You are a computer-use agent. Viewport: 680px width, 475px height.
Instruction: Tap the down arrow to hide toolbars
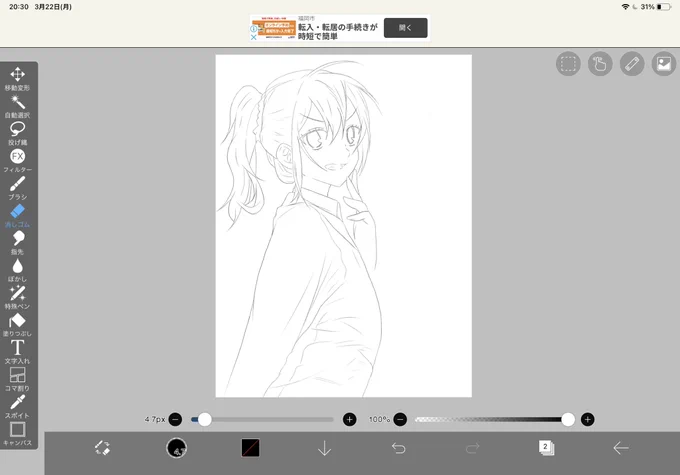[x=324, y=448]
